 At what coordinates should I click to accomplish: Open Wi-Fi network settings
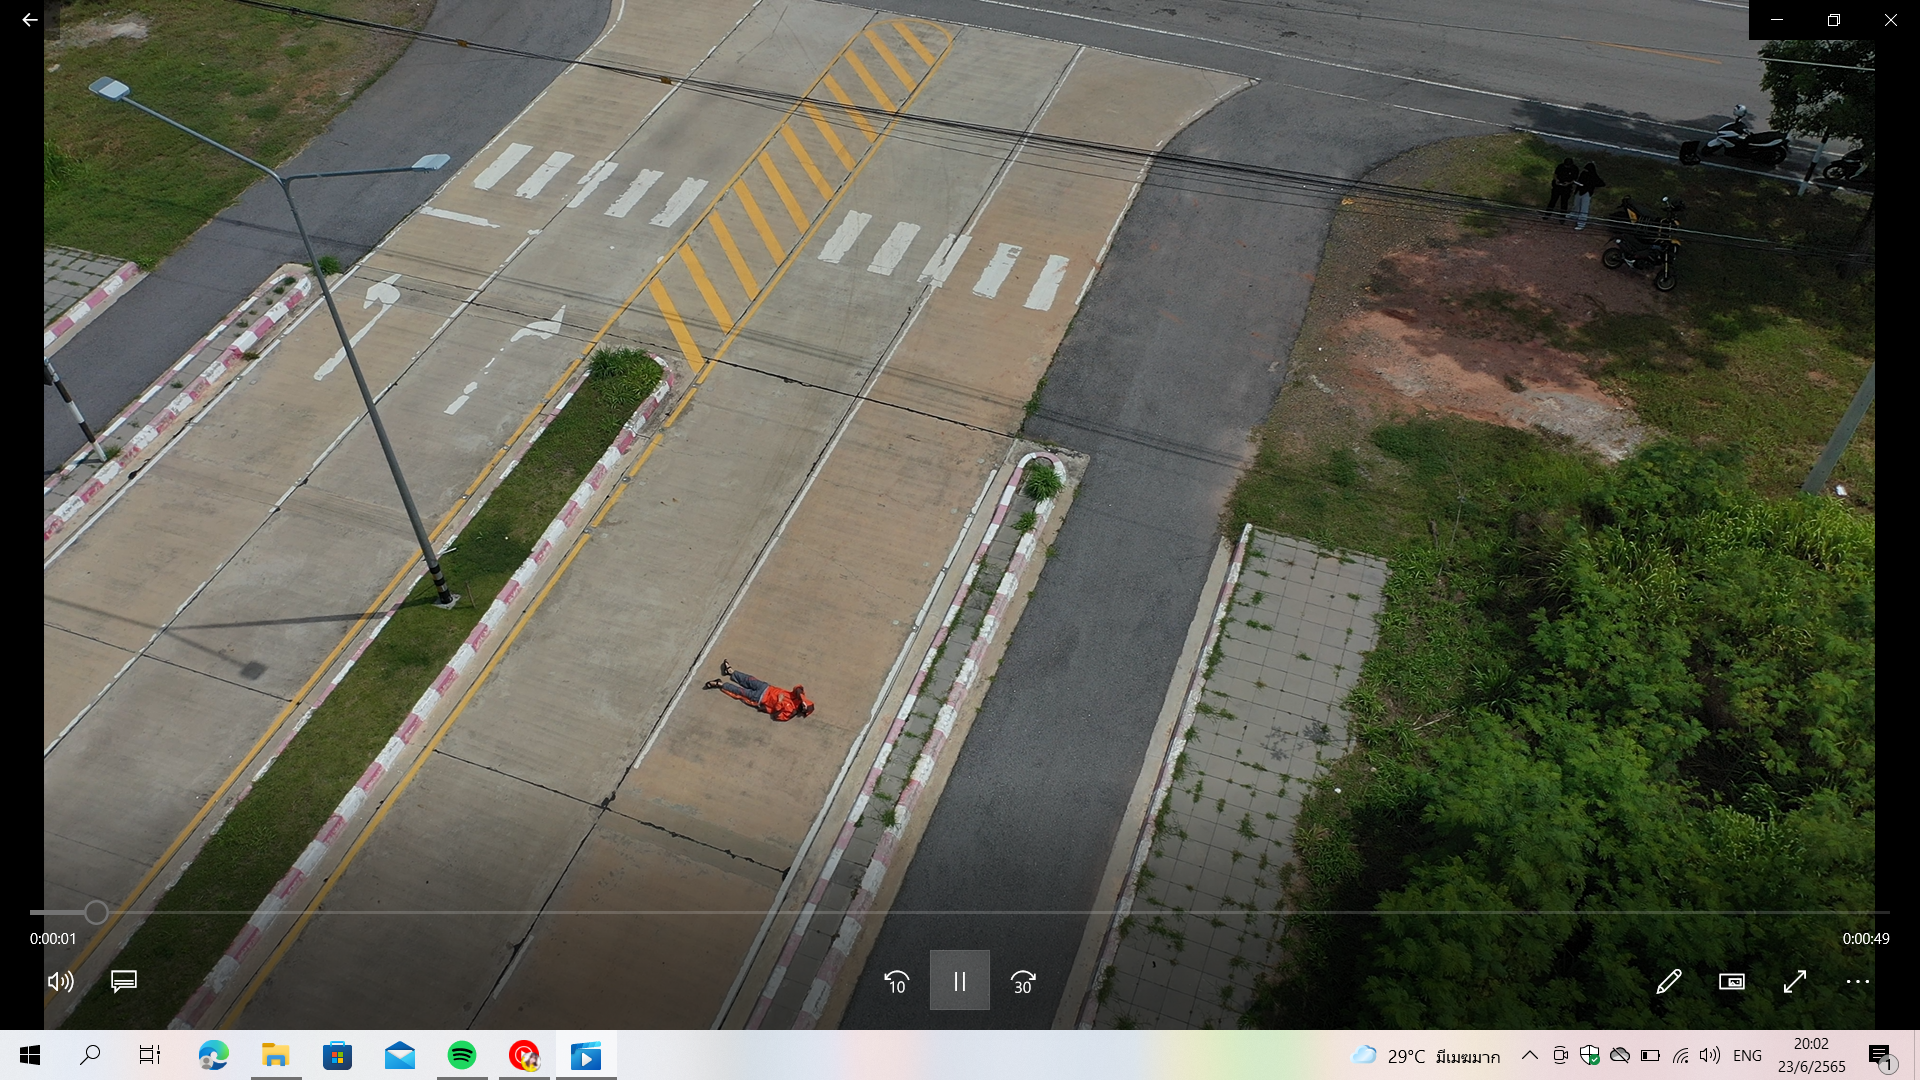[x=1681, y=1055]
